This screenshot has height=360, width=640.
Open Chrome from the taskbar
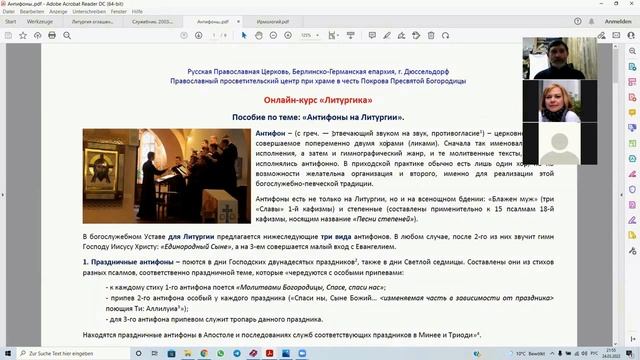[204, 353]
